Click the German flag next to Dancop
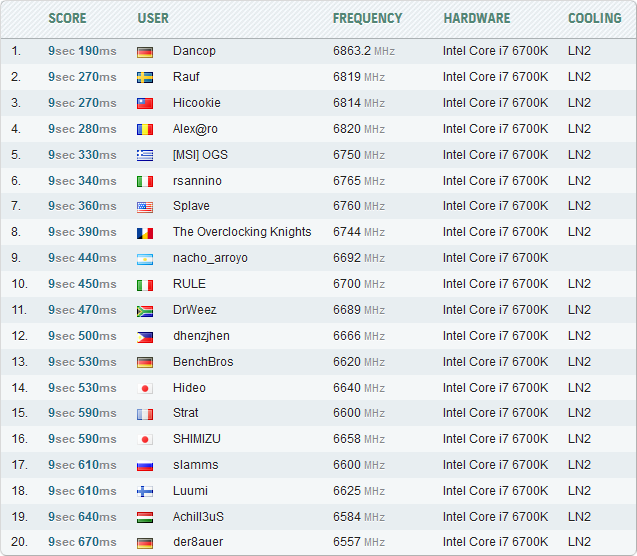Screen dimensions: 637x556 [145, 52]
